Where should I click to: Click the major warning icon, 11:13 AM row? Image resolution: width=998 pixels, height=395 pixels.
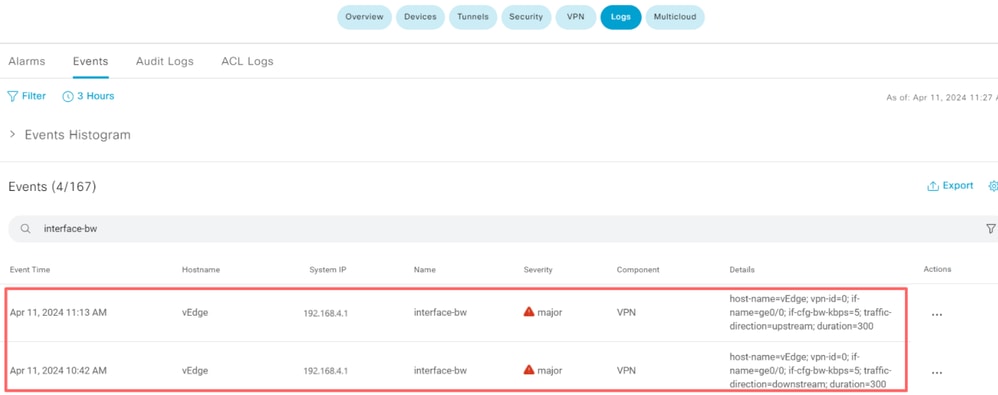tap(529, 312)
